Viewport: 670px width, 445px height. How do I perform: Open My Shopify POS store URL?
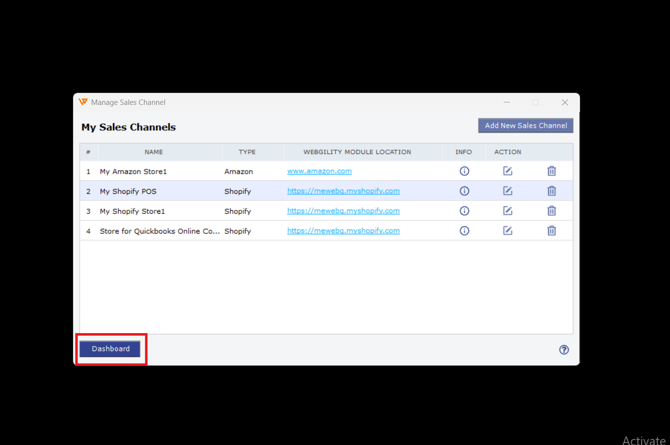click(x=343, y=191)
